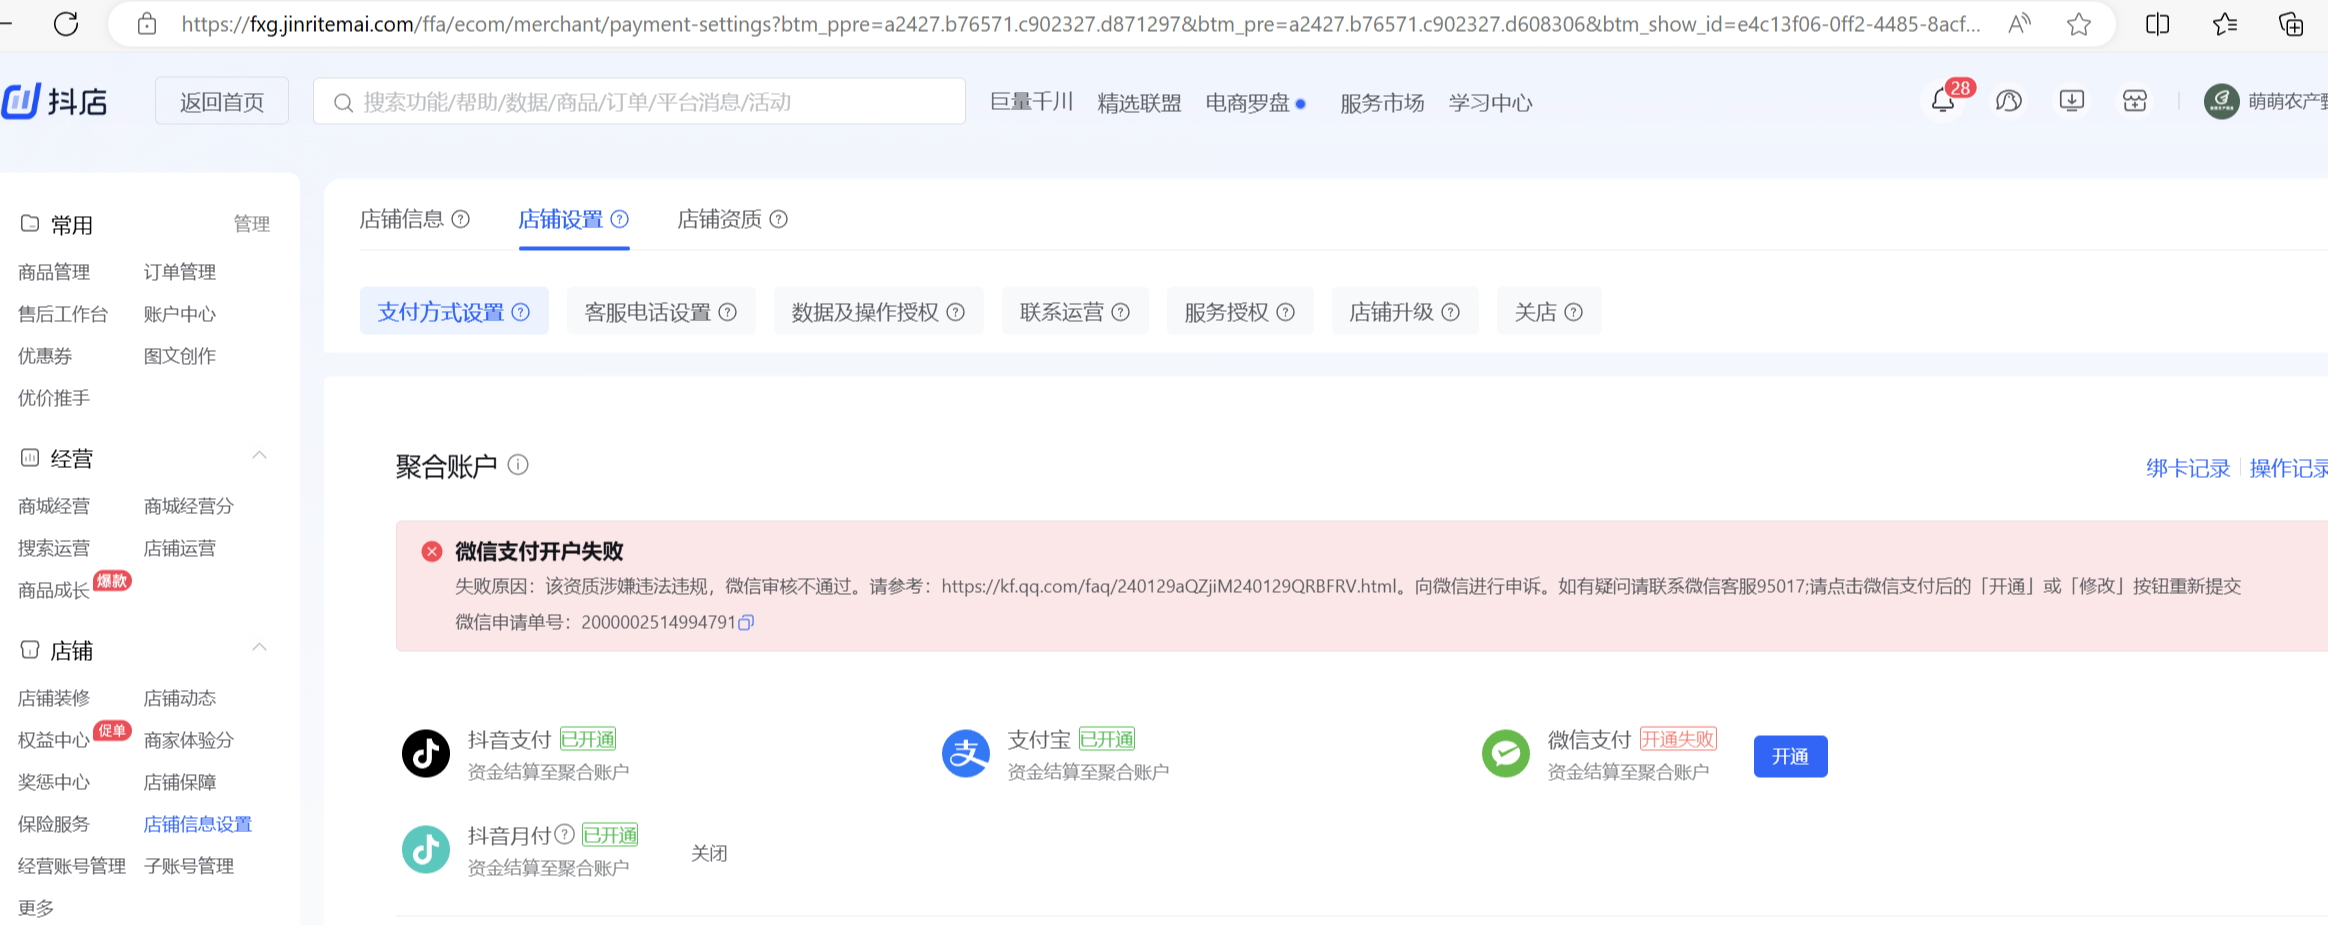Image resolution: width=2328 pixels, height=925 pixels.
Task: Select 支付方式设置 sub-tab
Action: [454, 312]
